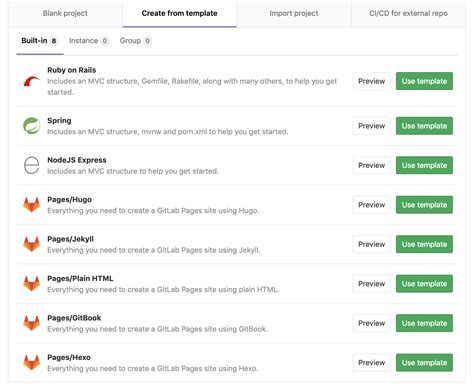
Task: Select the Create from template tab
Action: click(180, 13)
